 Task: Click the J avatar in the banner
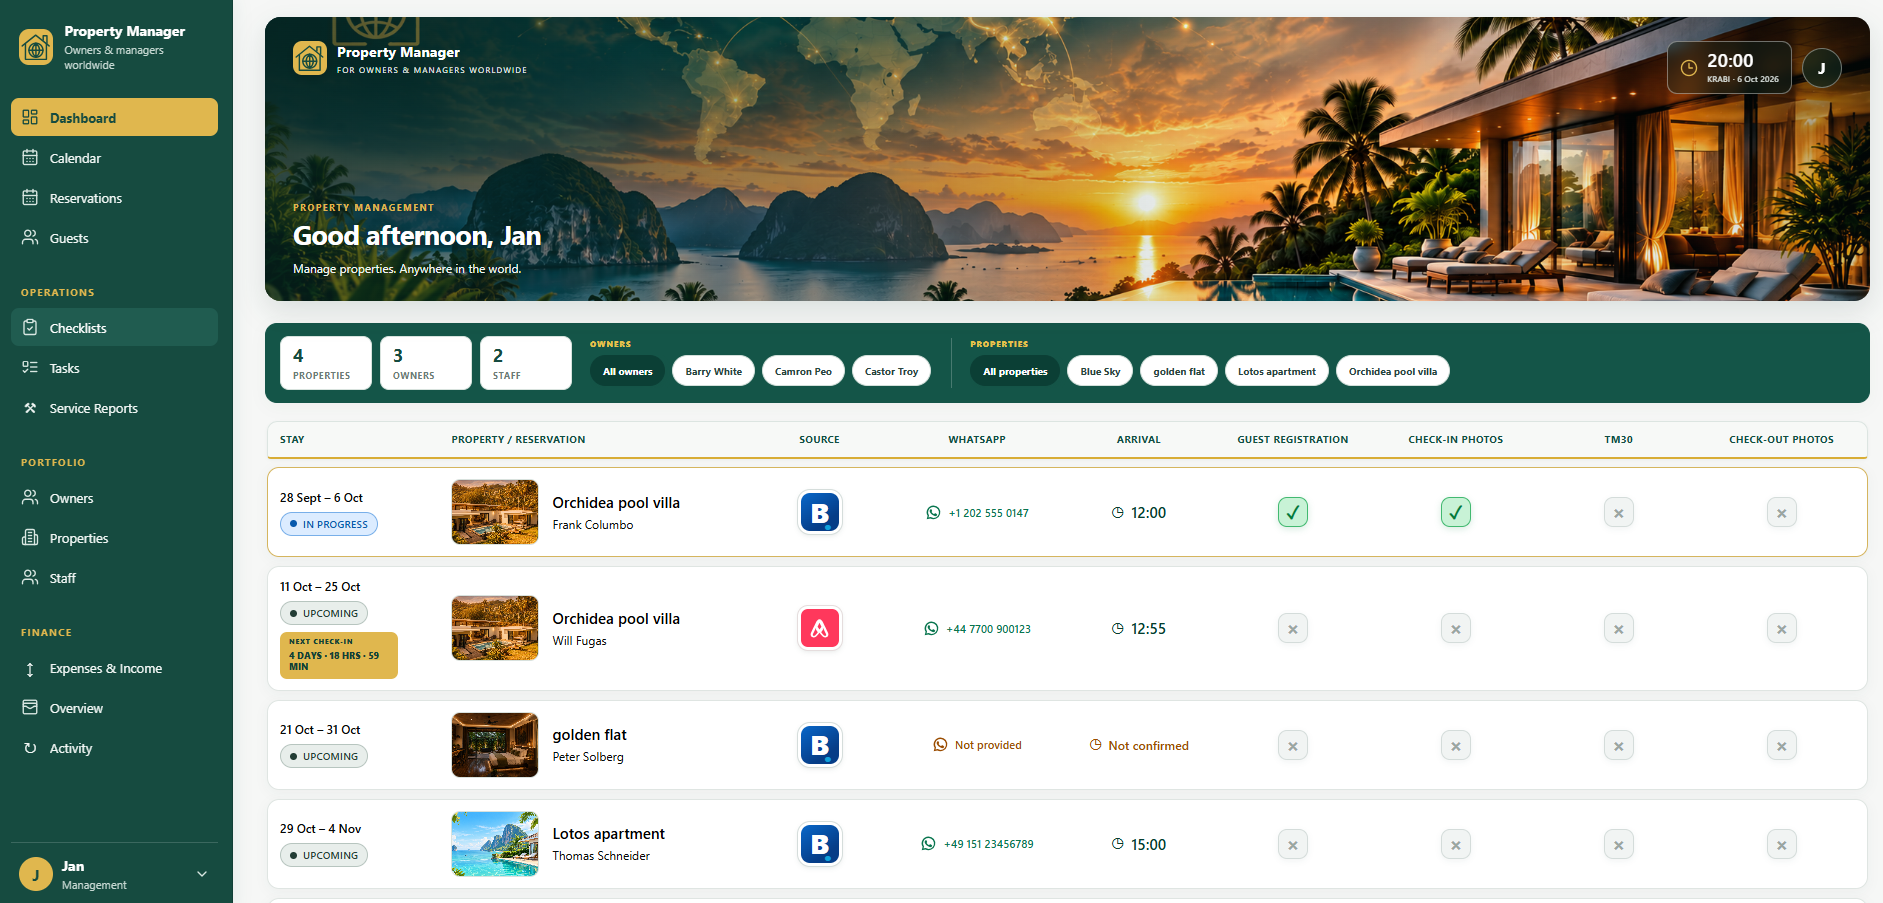point(1821,68)
